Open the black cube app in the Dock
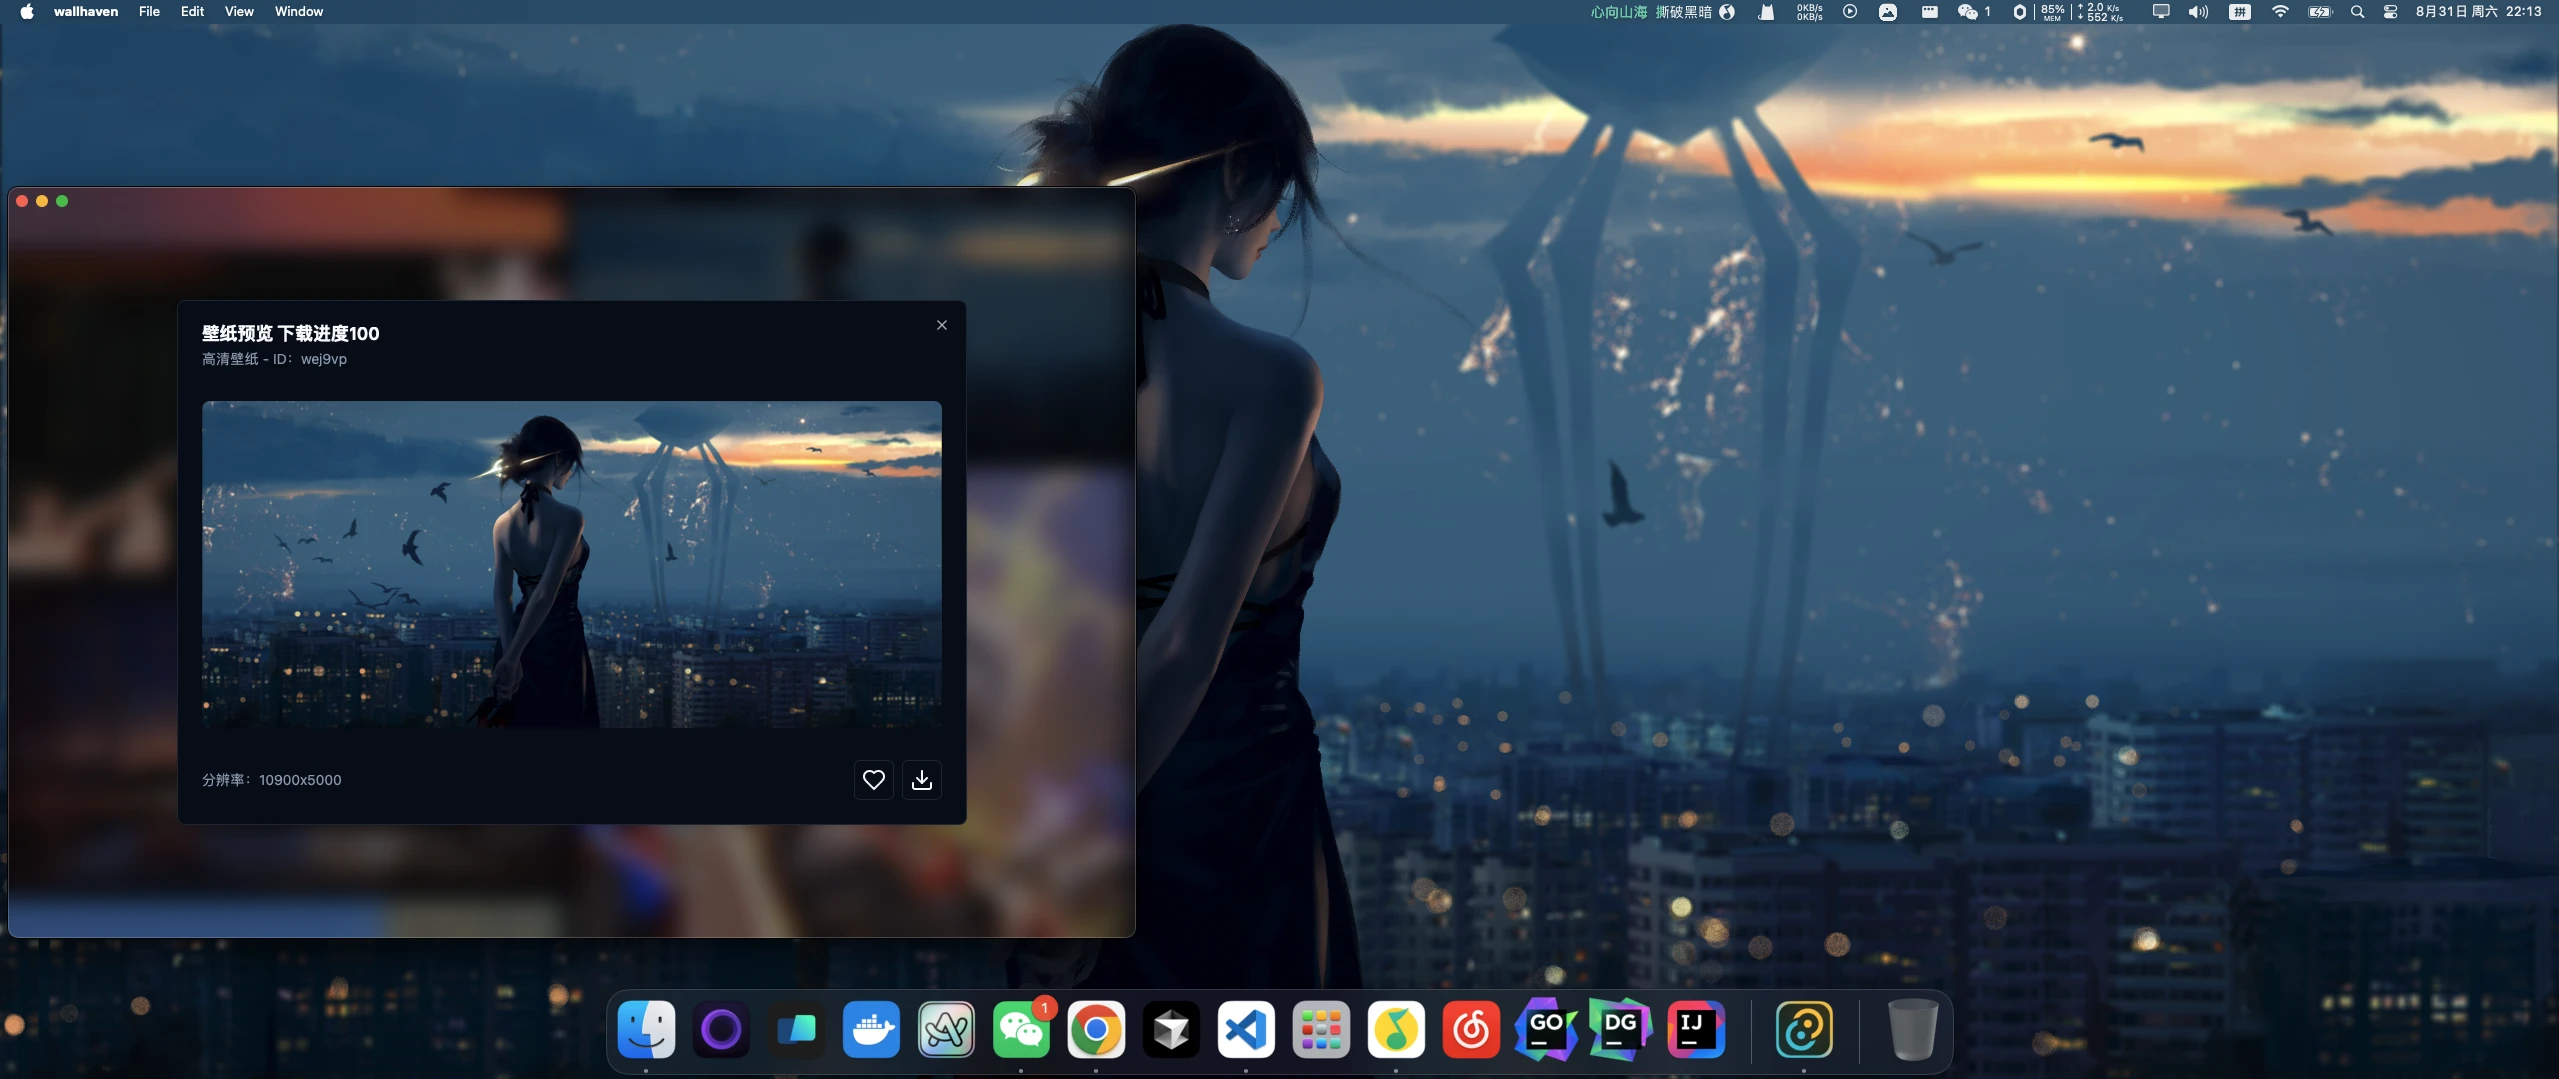Image resolution: width=2559 pixels, height=1079 pixels. pos(1171,1029)
